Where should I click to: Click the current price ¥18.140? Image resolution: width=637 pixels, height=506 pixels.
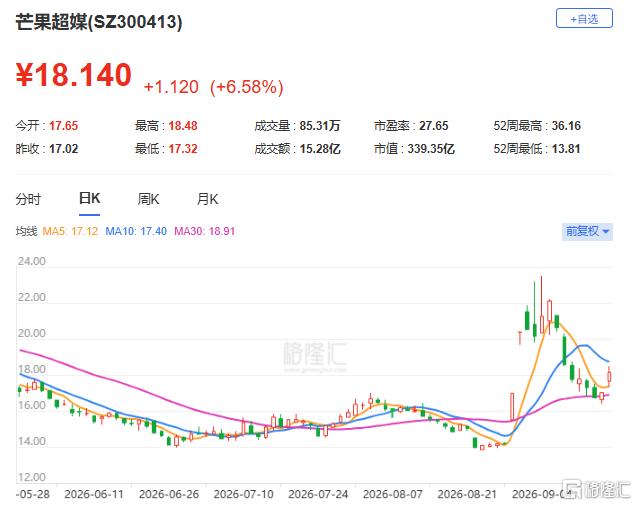coord(74,75)
